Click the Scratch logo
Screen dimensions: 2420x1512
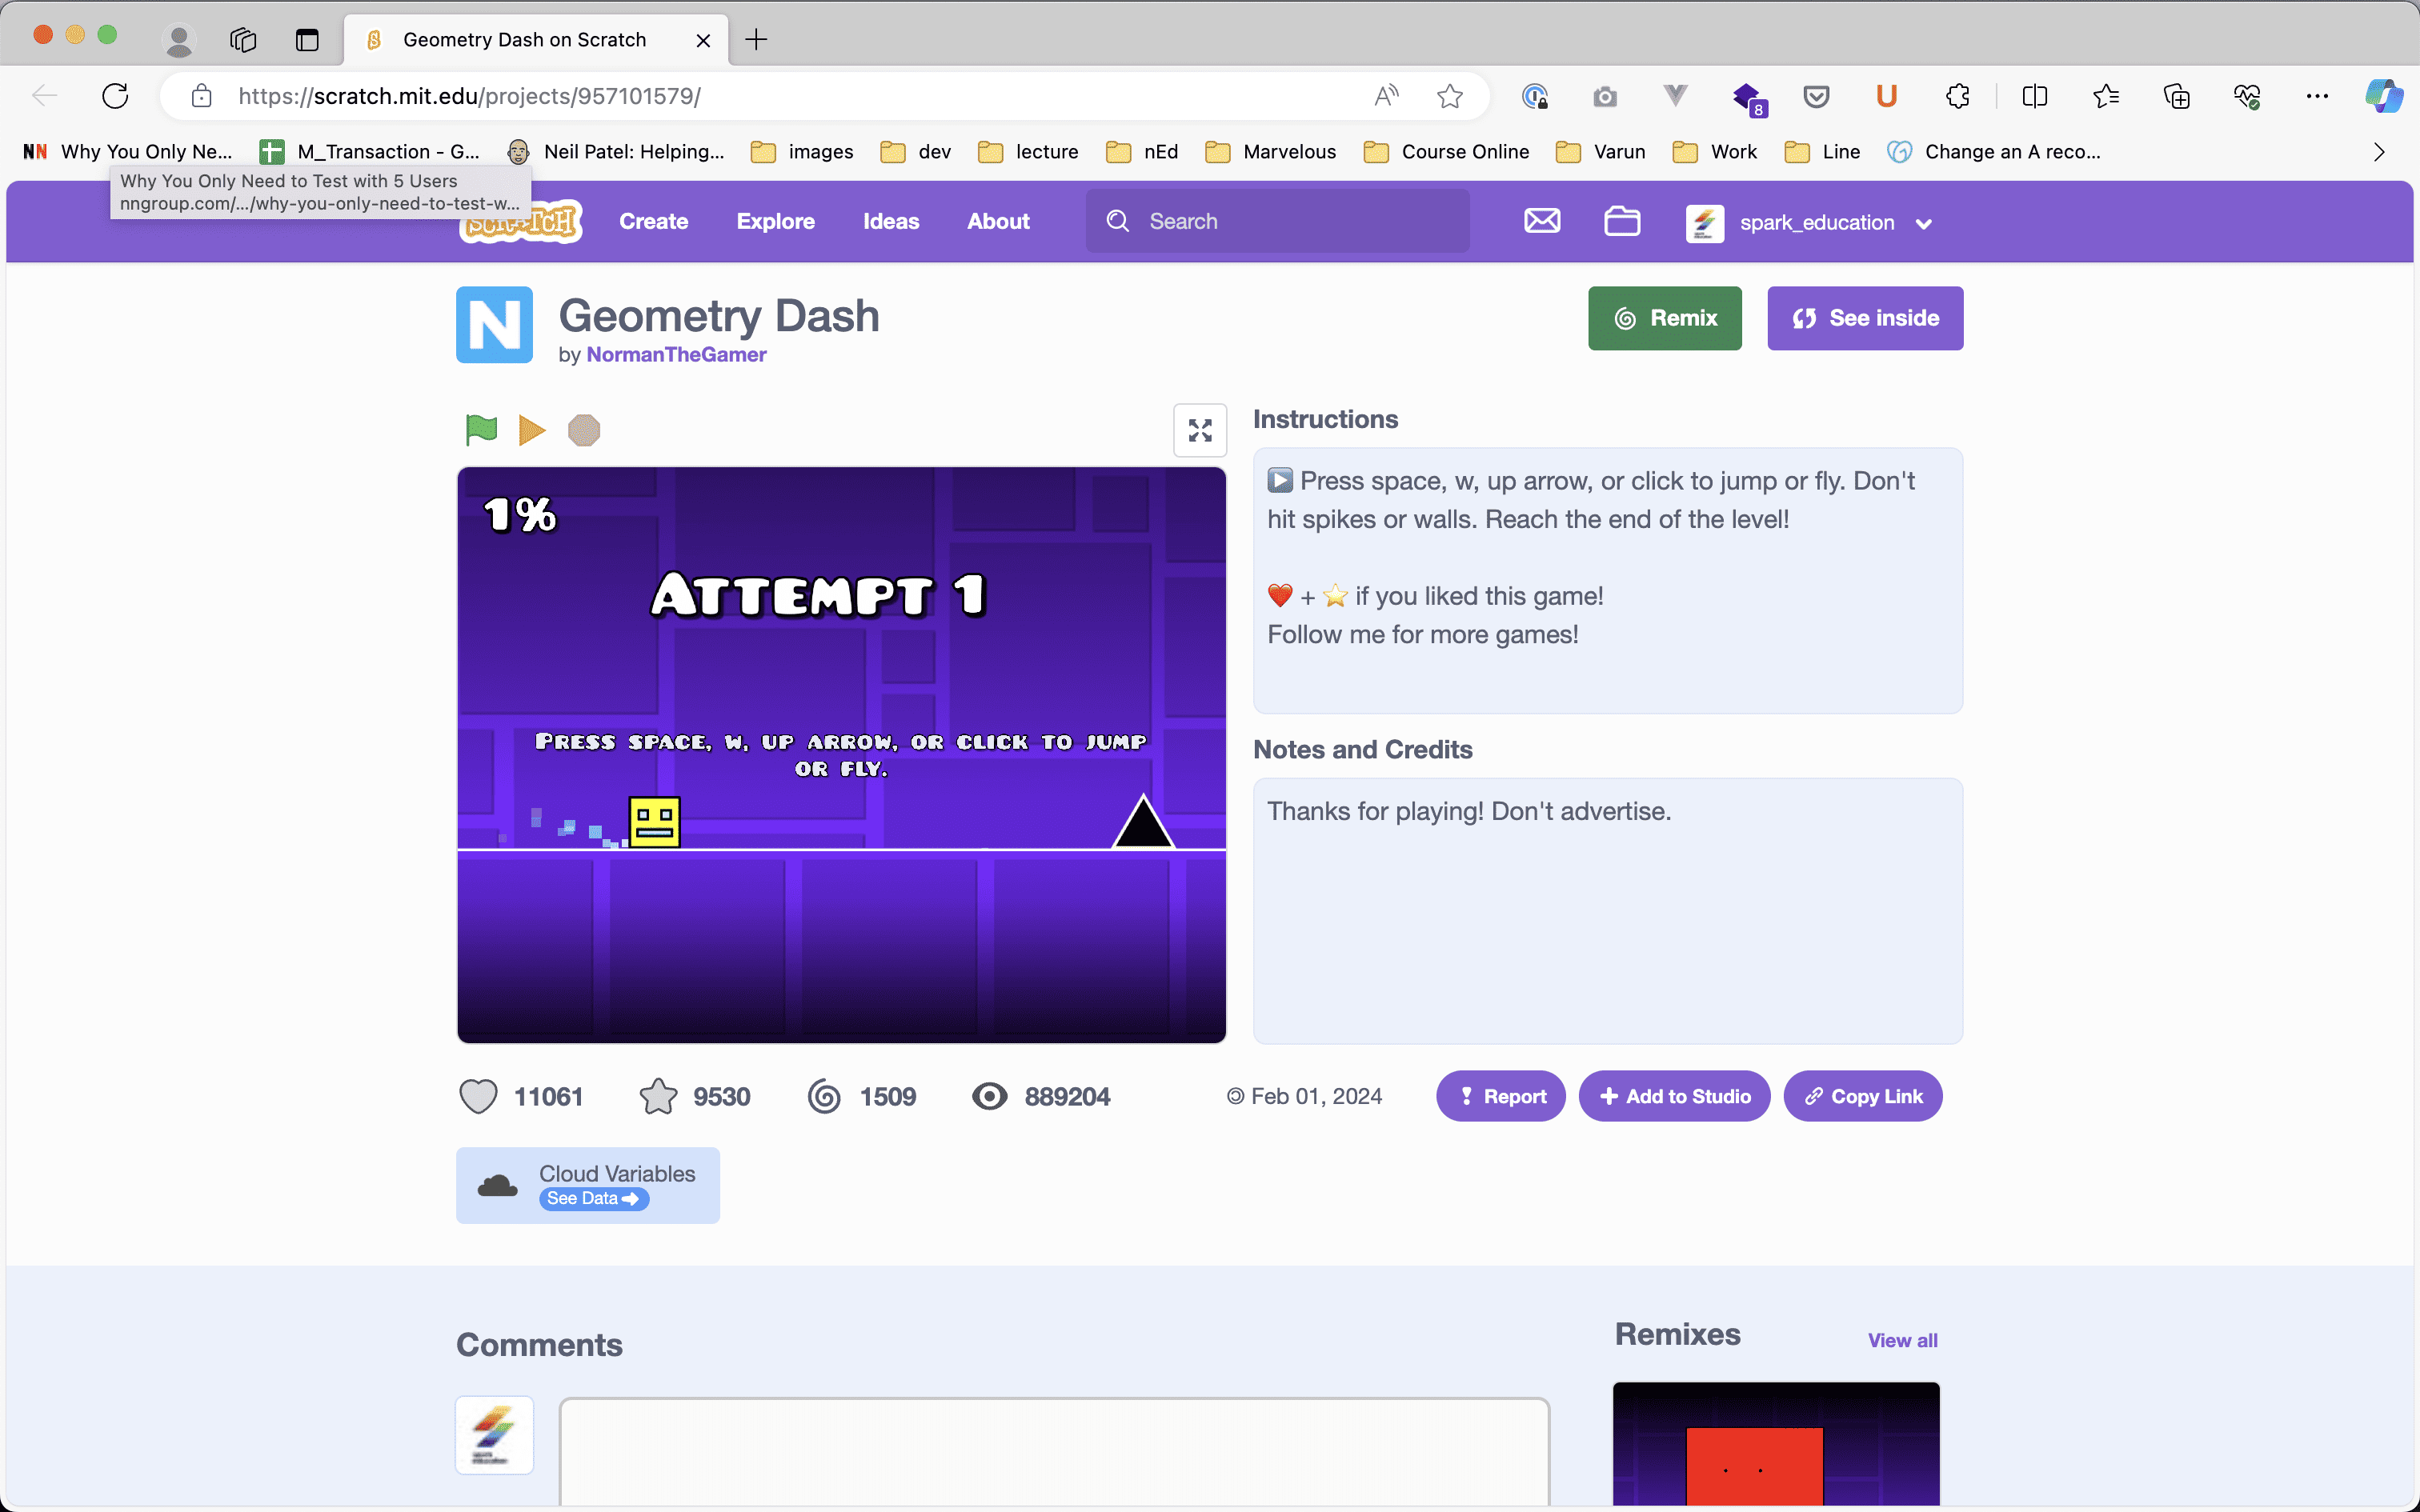point(522,221)
